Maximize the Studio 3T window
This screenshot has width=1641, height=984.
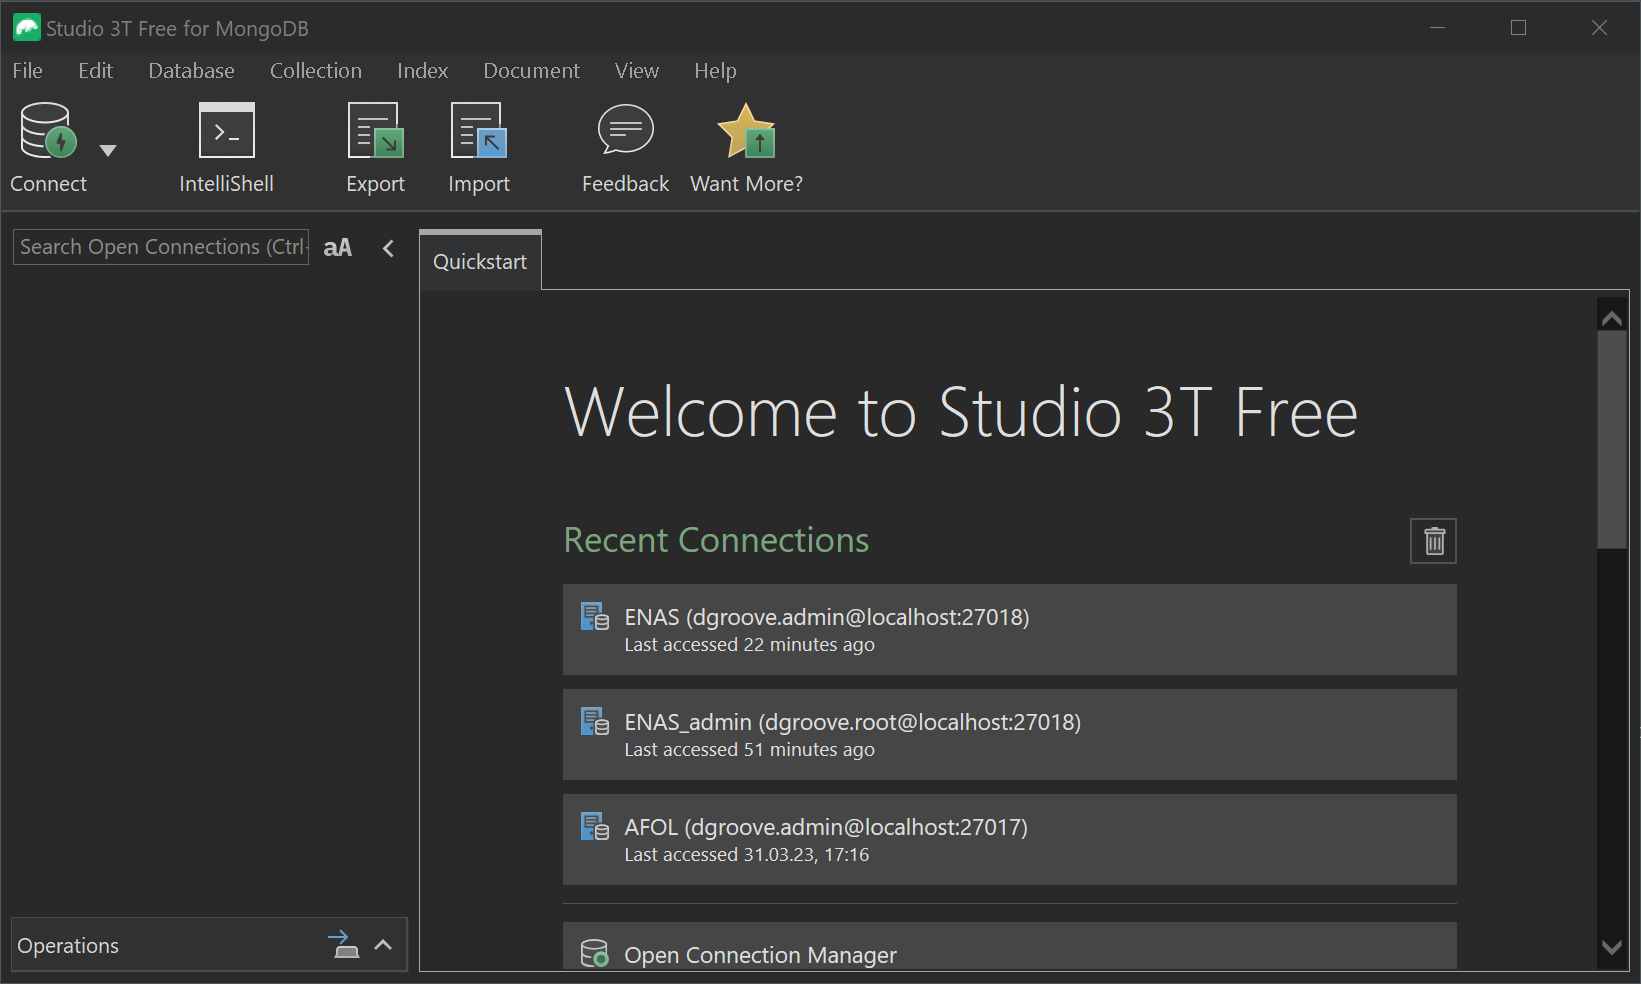[1518, 28]
